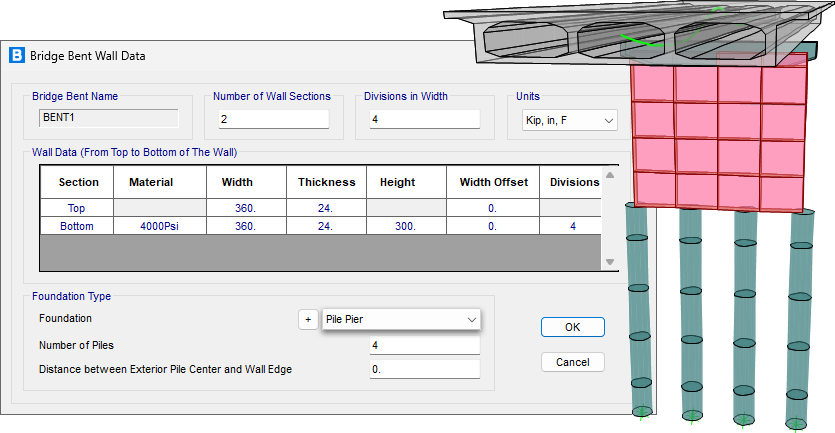
Task: Expand the Pile Pier foundation dropdown
Action: (x=401, y=320)
